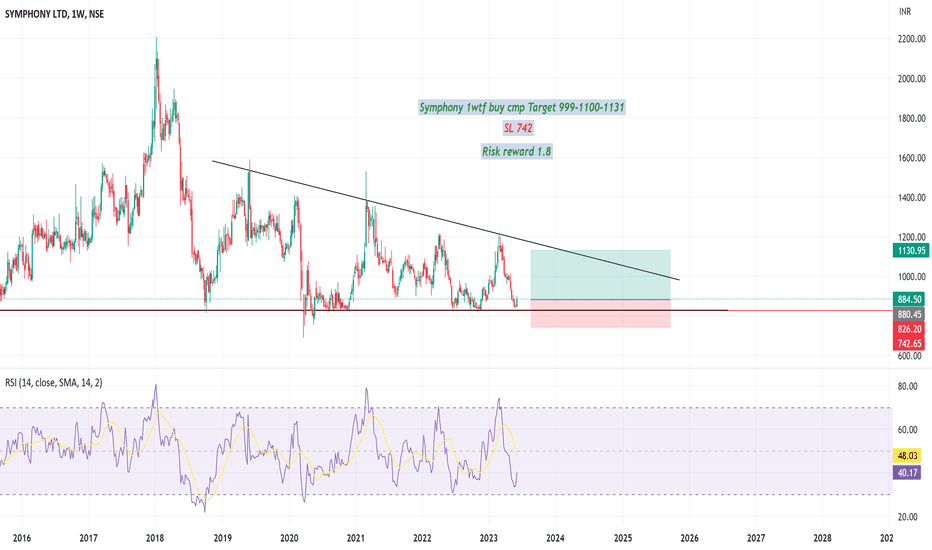Screen dimensions: 932x550
Task: Click the 1400.00 price axis label
Action: point(911,197)
